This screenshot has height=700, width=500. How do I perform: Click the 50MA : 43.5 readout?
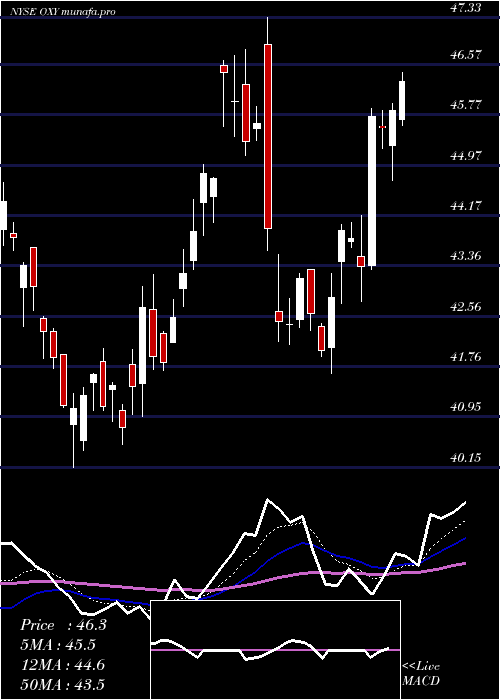click(62, 684)
